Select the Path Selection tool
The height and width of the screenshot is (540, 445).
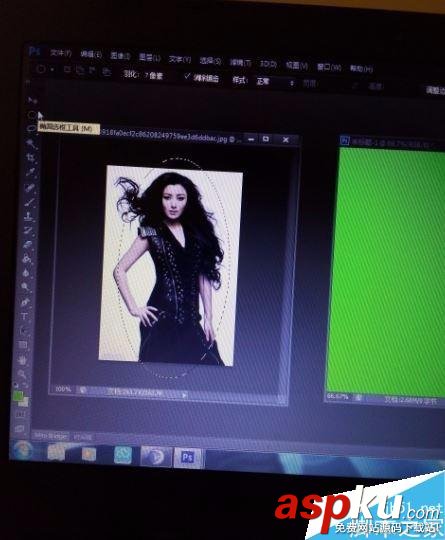[x=24, y=331]
